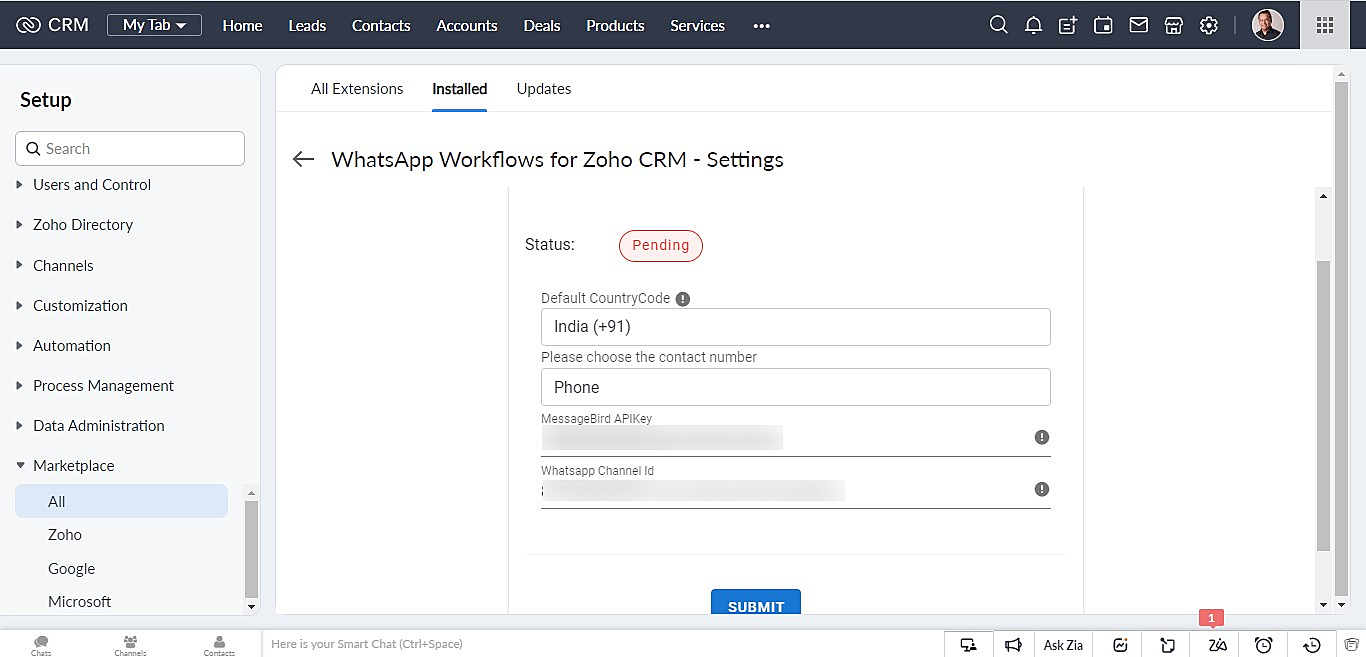Click the search magnifier icon in top bar
The width and height of the screenshot is (1366, 657).
click(998, 25)
